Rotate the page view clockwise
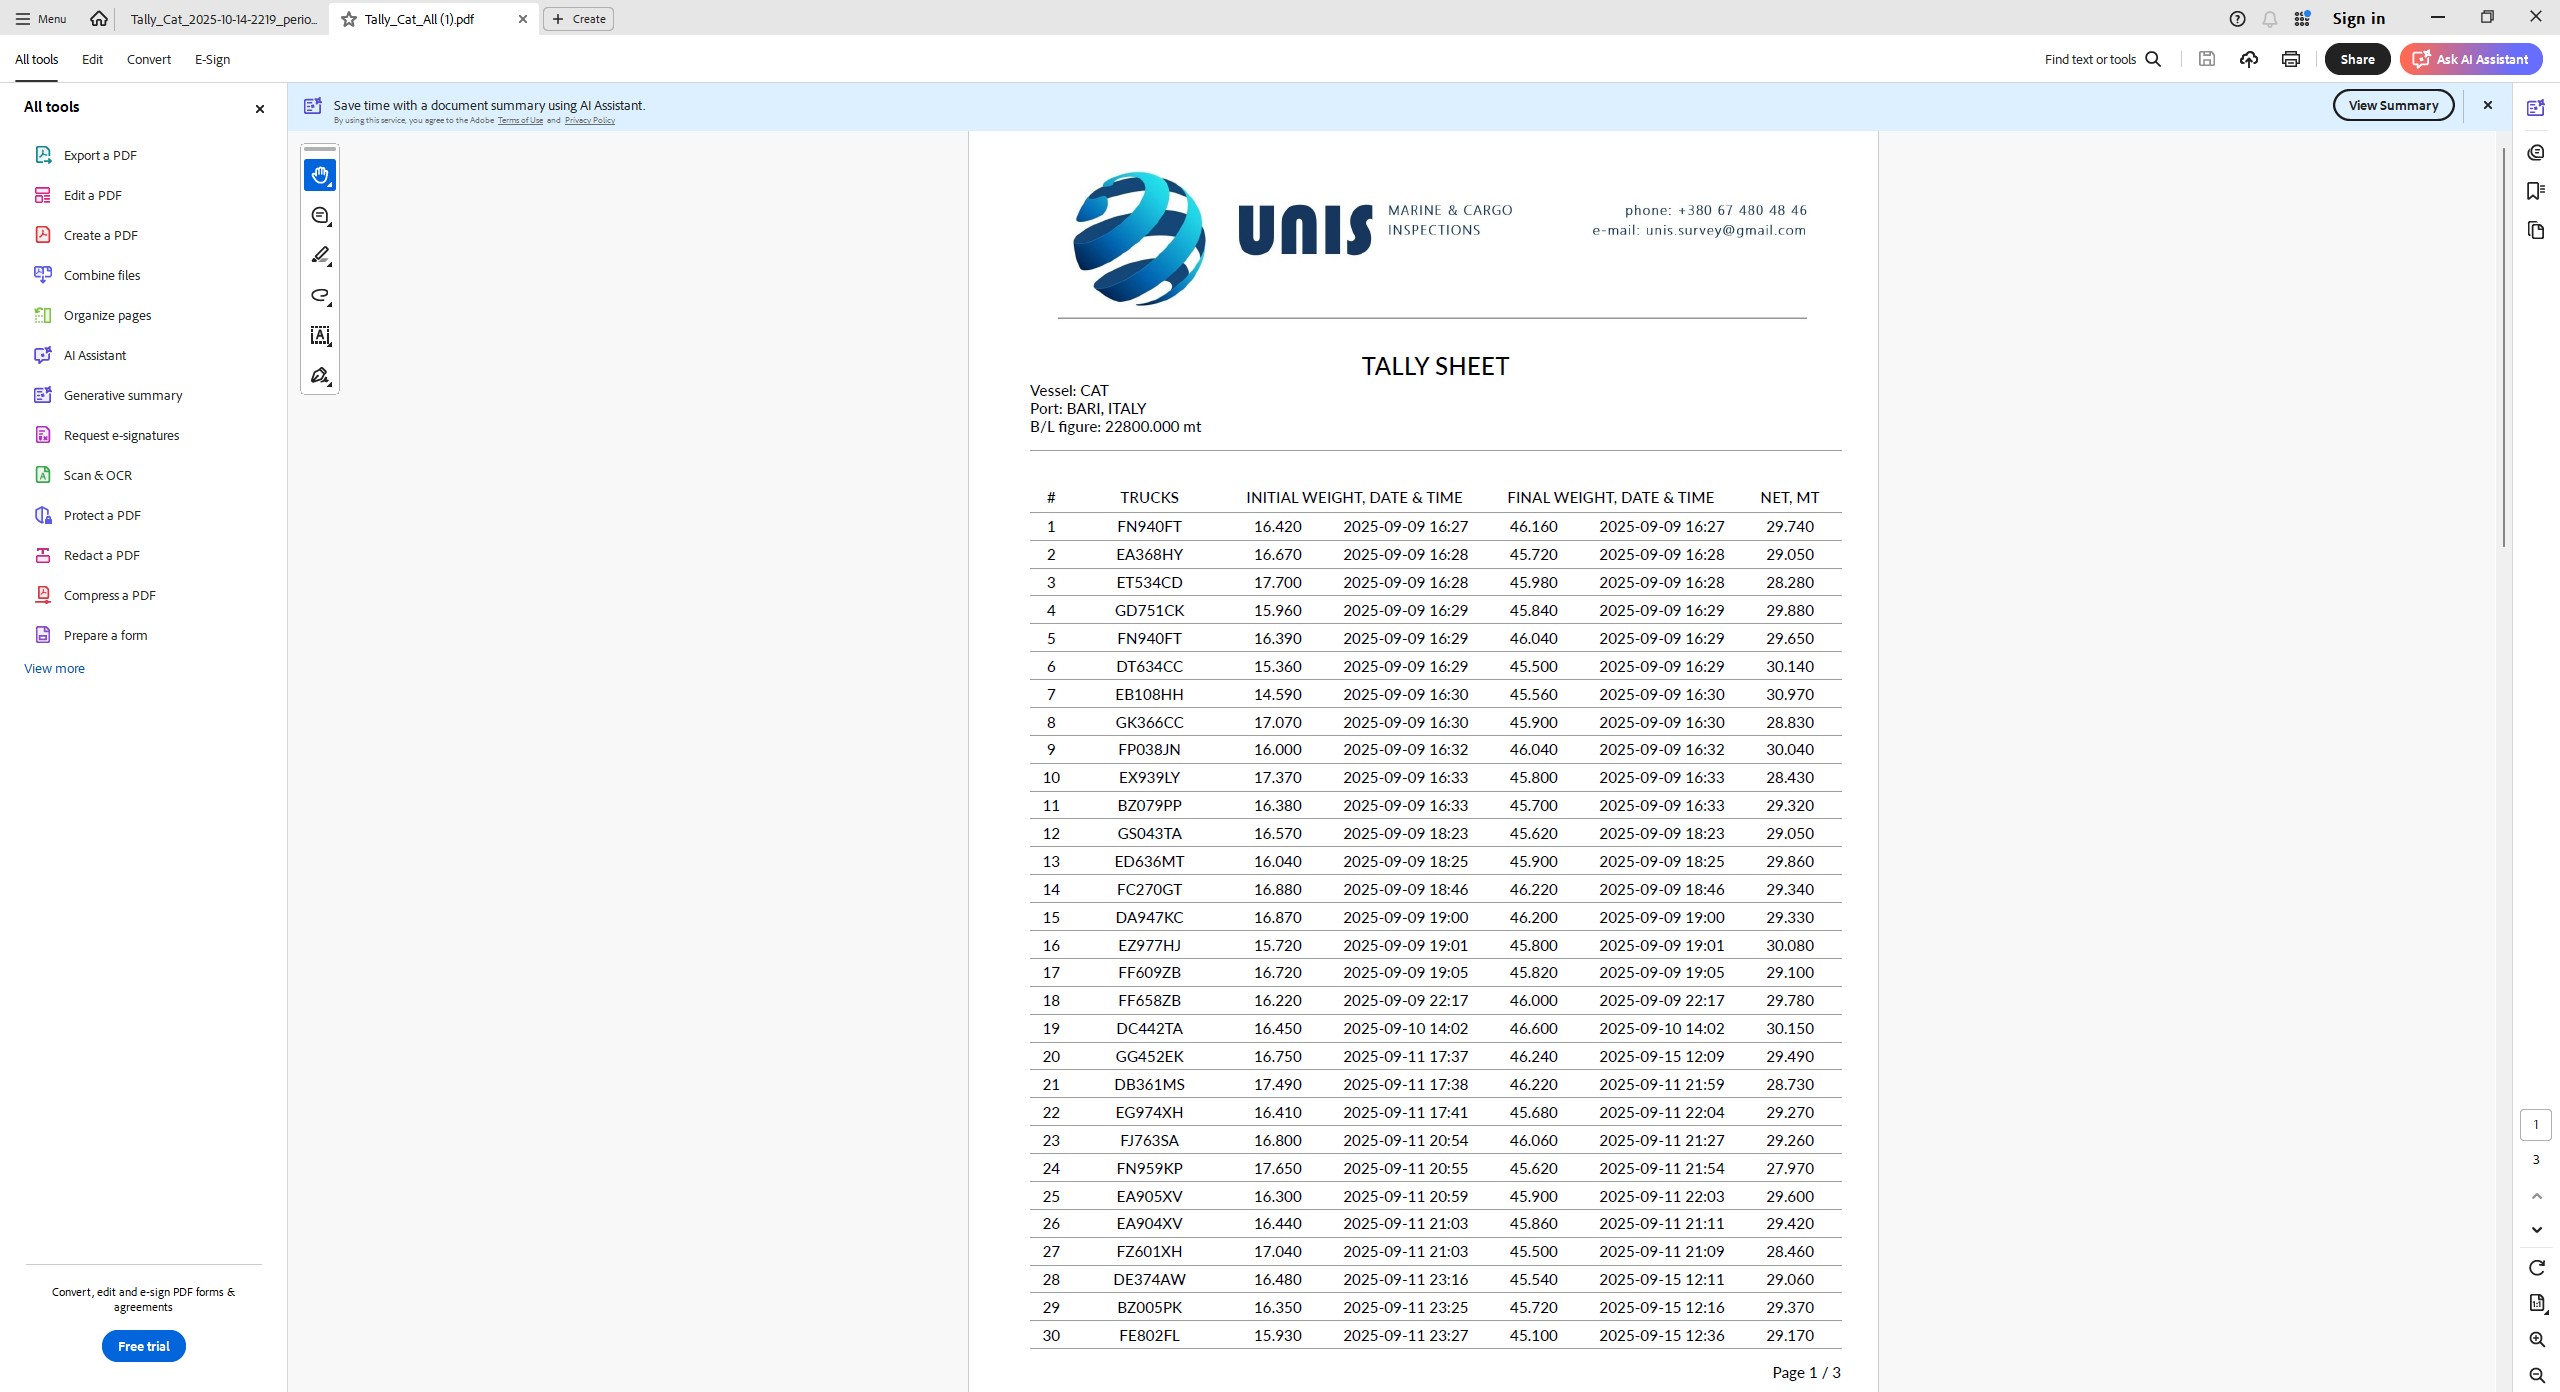Screen dimensions: 2560x1392 point(2536,1268)
